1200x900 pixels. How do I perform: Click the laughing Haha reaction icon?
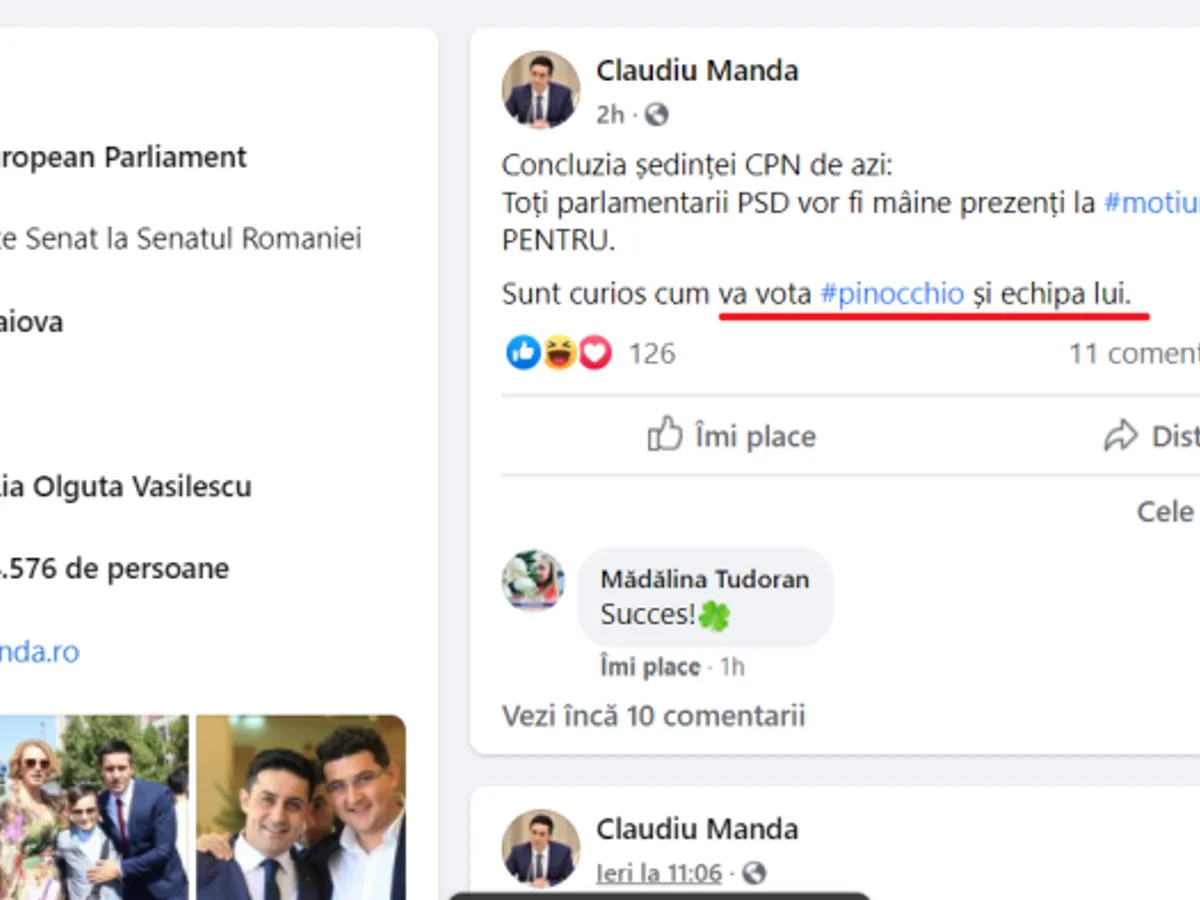tap(559, 352)
